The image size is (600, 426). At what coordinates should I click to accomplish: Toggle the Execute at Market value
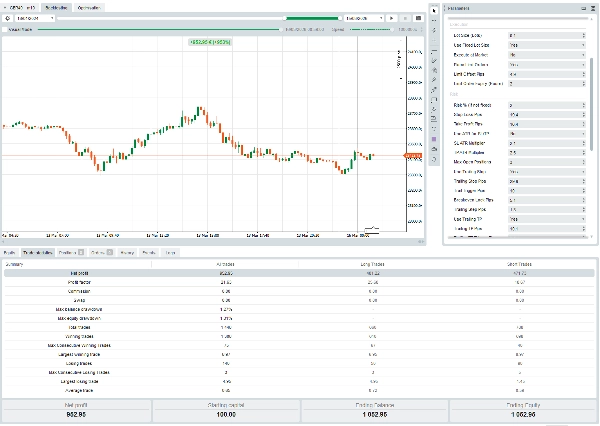[545, 54]
